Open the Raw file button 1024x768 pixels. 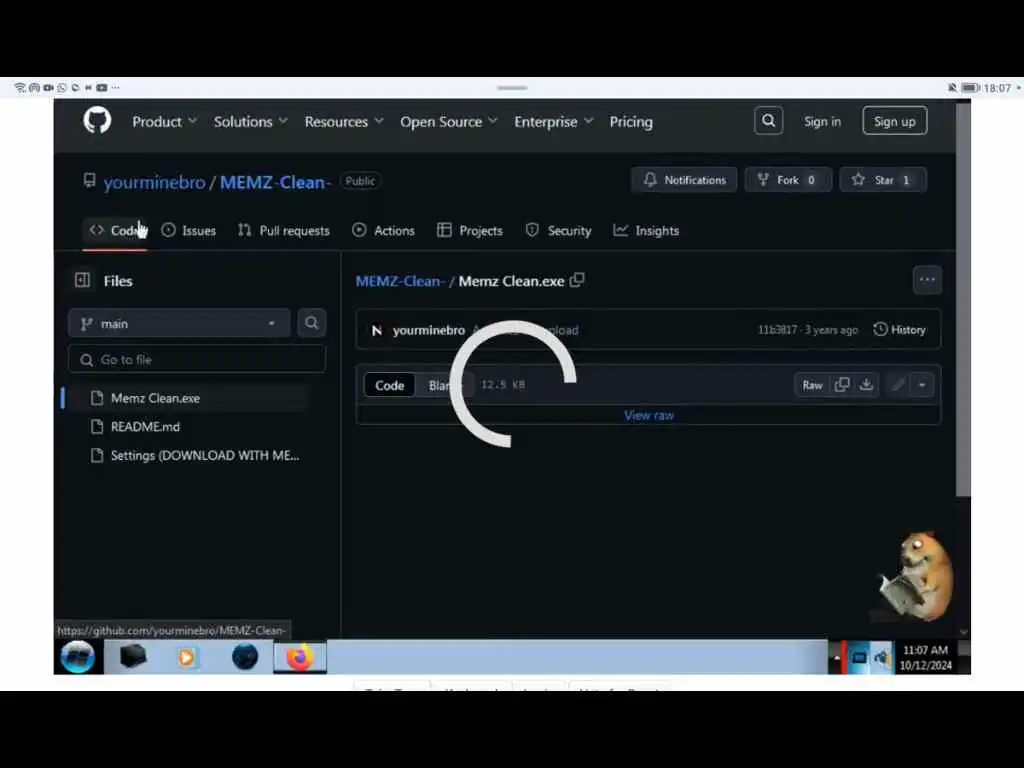click(x=812, y=385)
